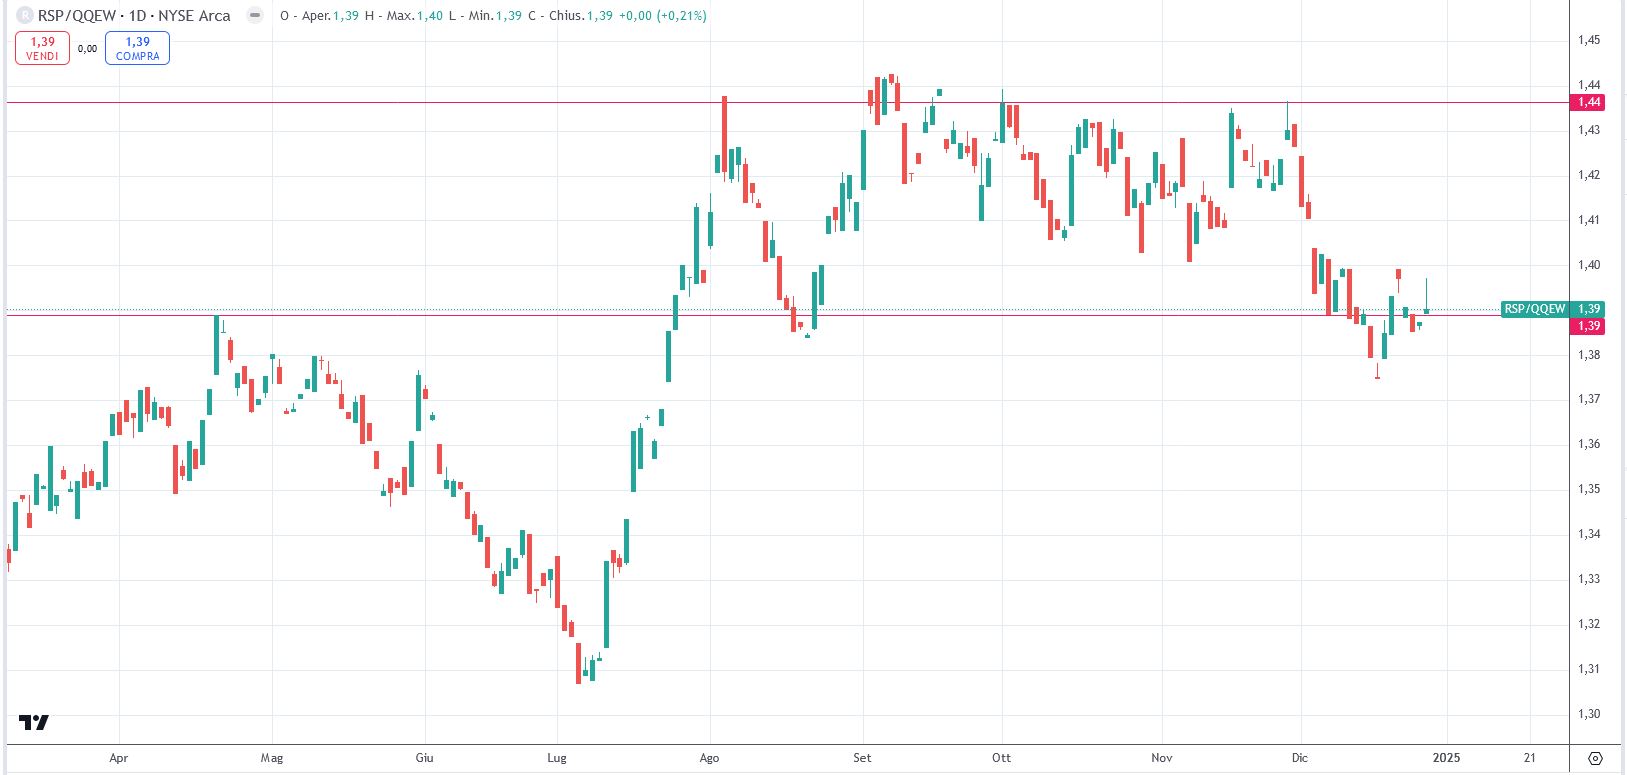Image resolution: width=1627 pixels, height=775 pixels.
Task: Click the 1,32 price scale label
Action: pyautogui.click(x=1589, y=624)
